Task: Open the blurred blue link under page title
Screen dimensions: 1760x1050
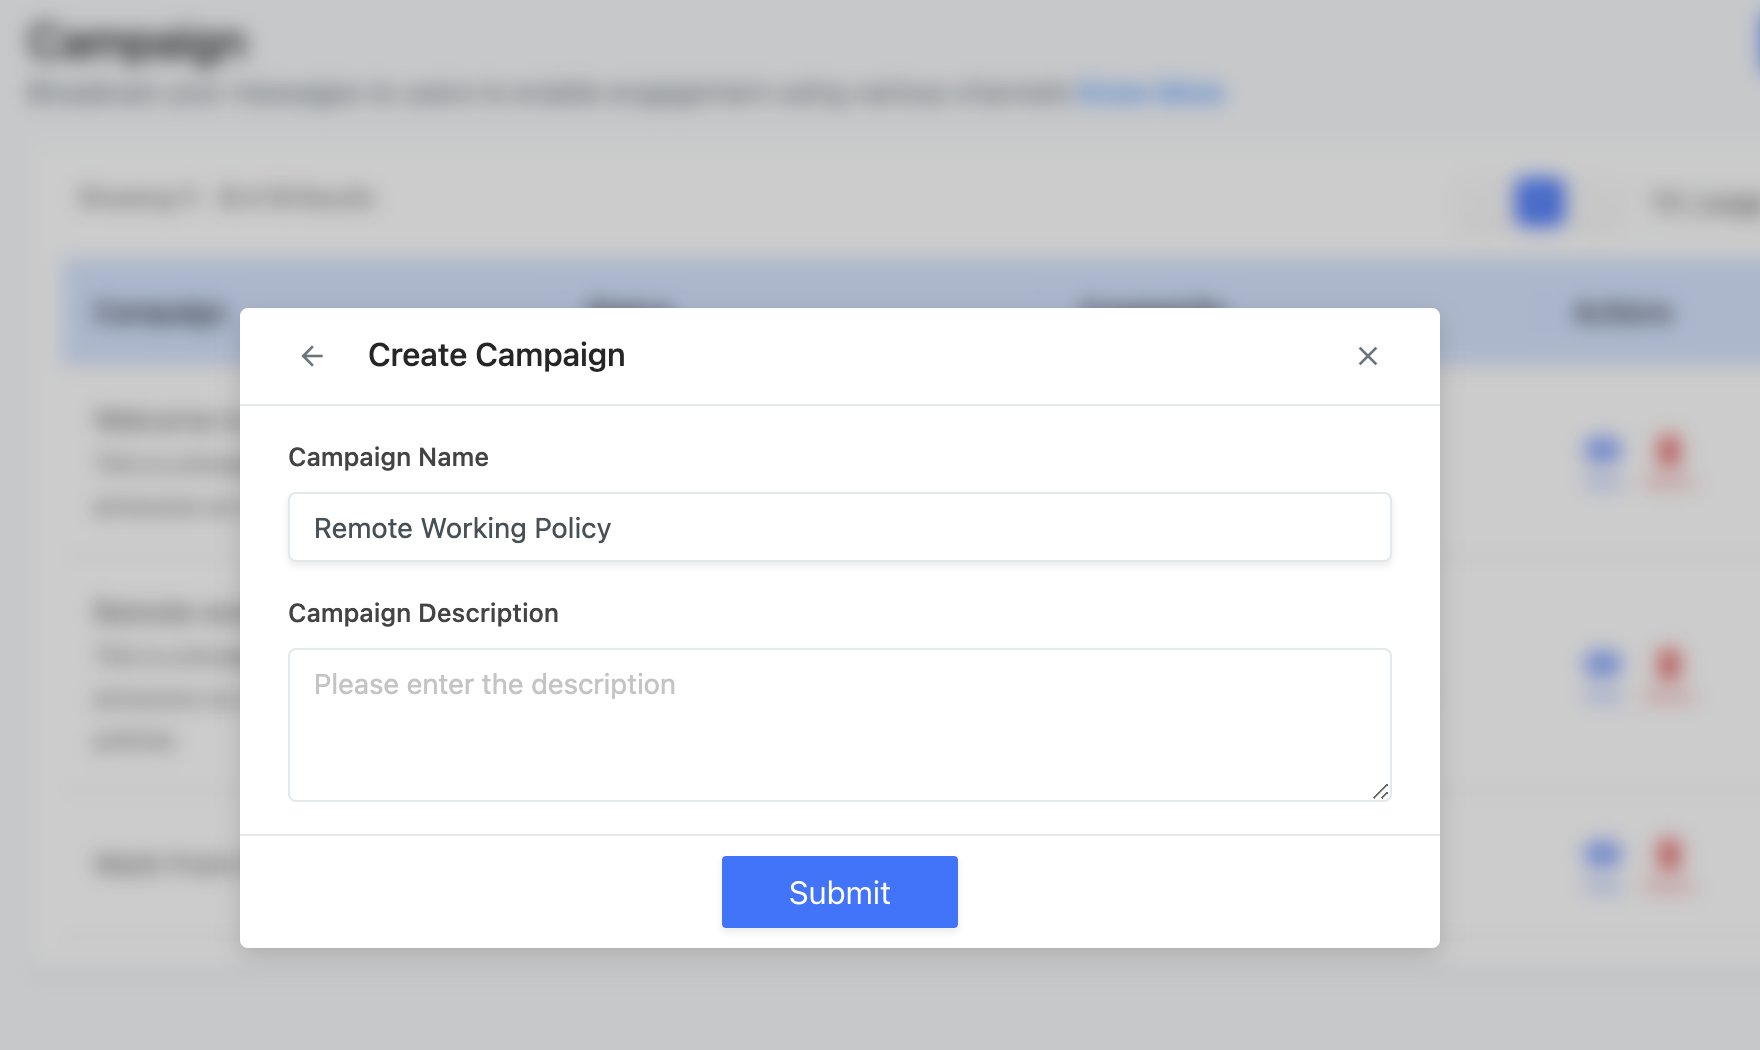Action: (x=1150, y=93)
